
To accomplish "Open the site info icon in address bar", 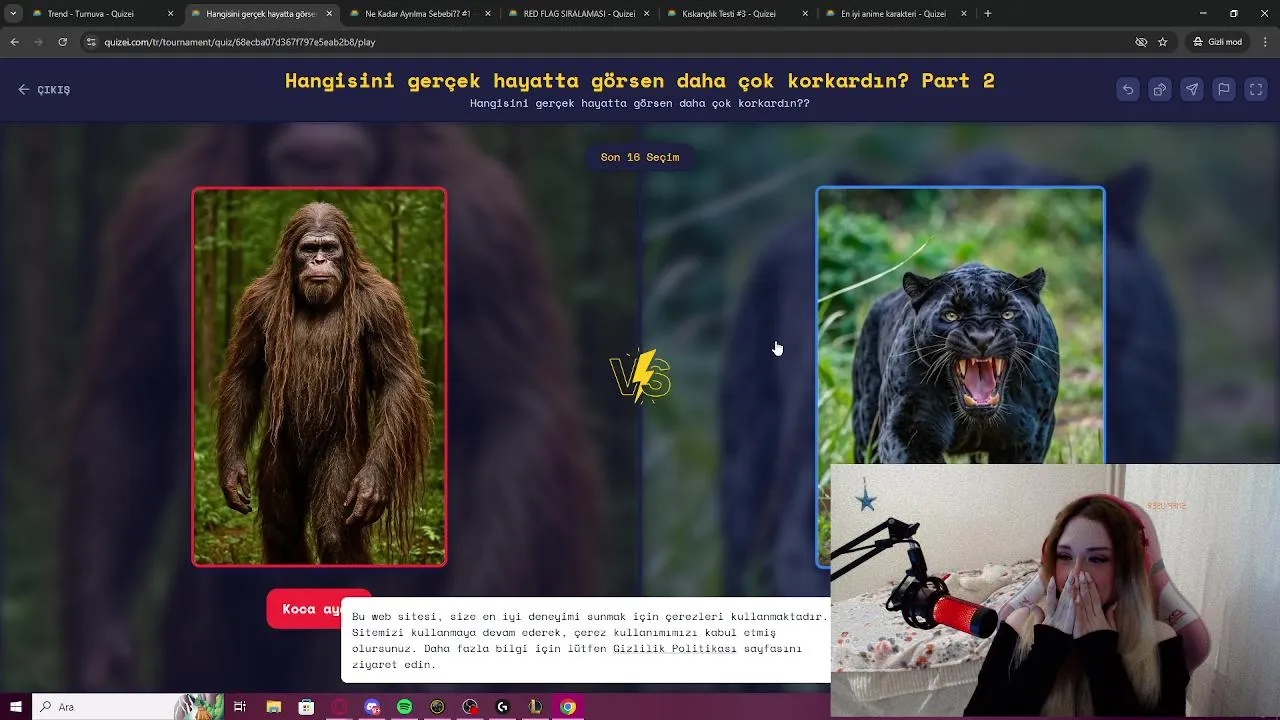I will [91, 42].
